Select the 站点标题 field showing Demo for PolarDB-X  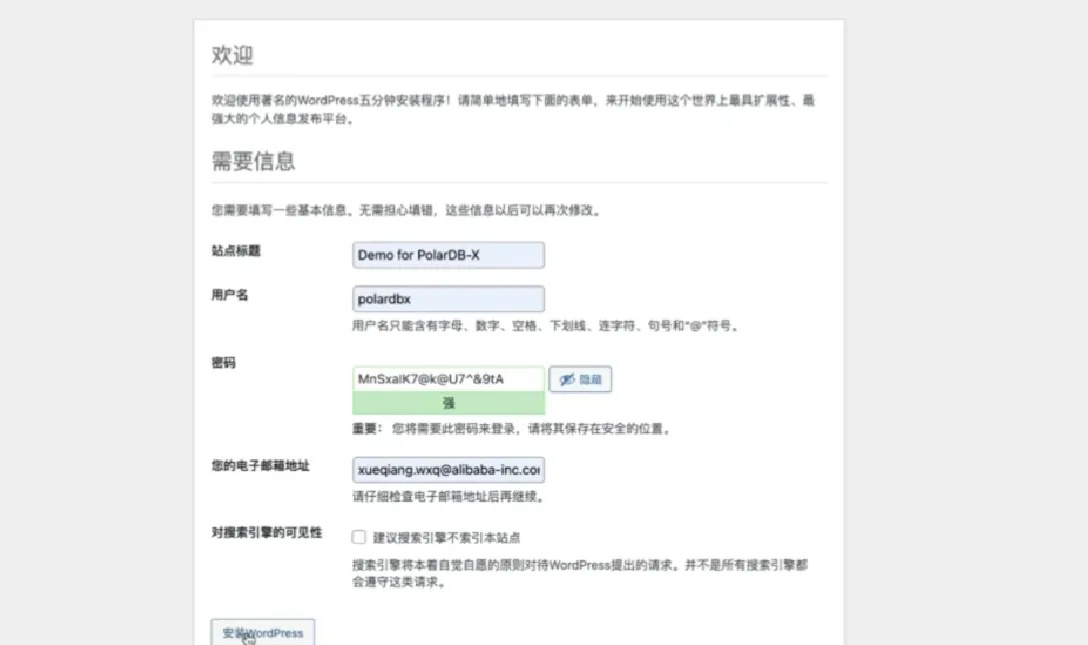tap(448, 255)
